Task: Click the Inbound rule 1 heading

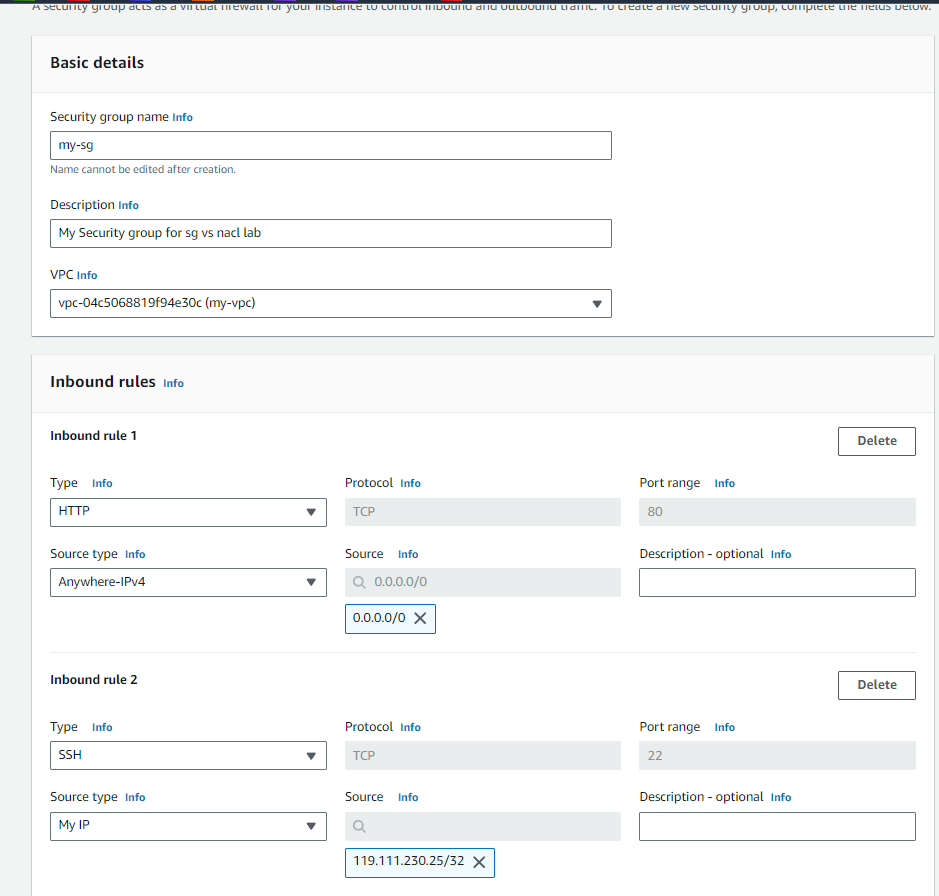Action: tap(93, 436)
